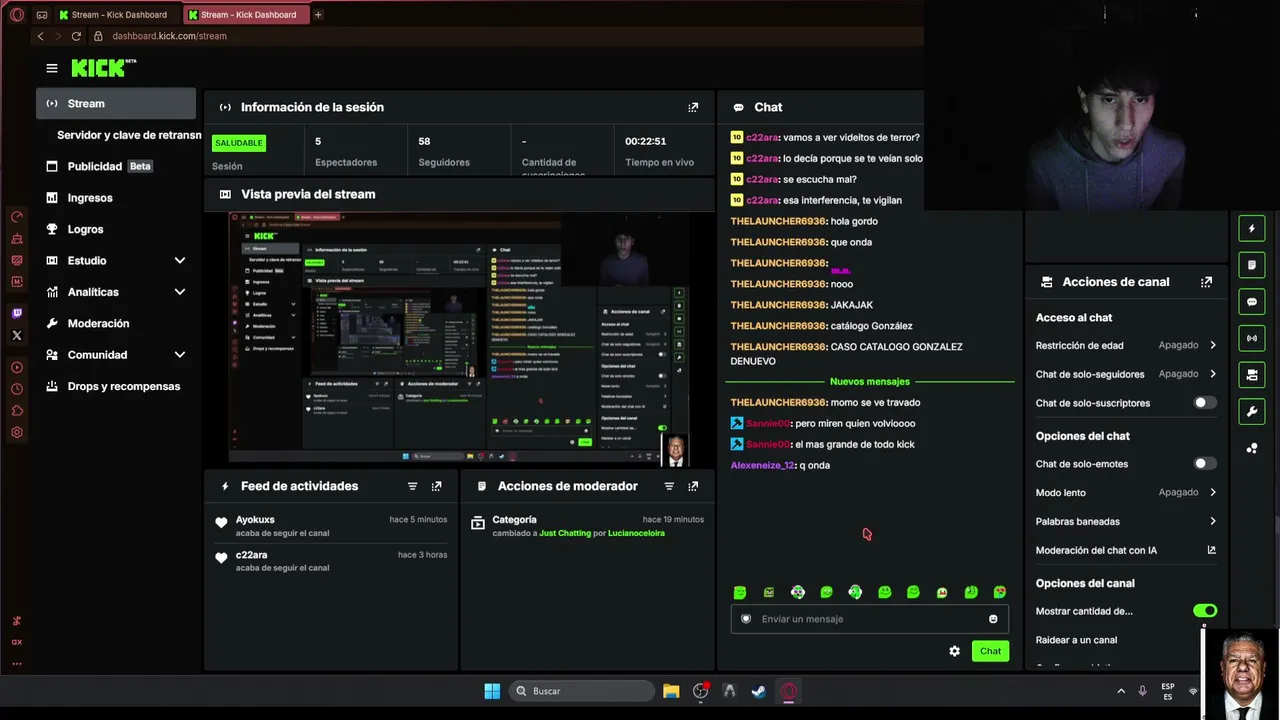Open chat settings gear icon
1280x720 pixels.
pos(954,651)
